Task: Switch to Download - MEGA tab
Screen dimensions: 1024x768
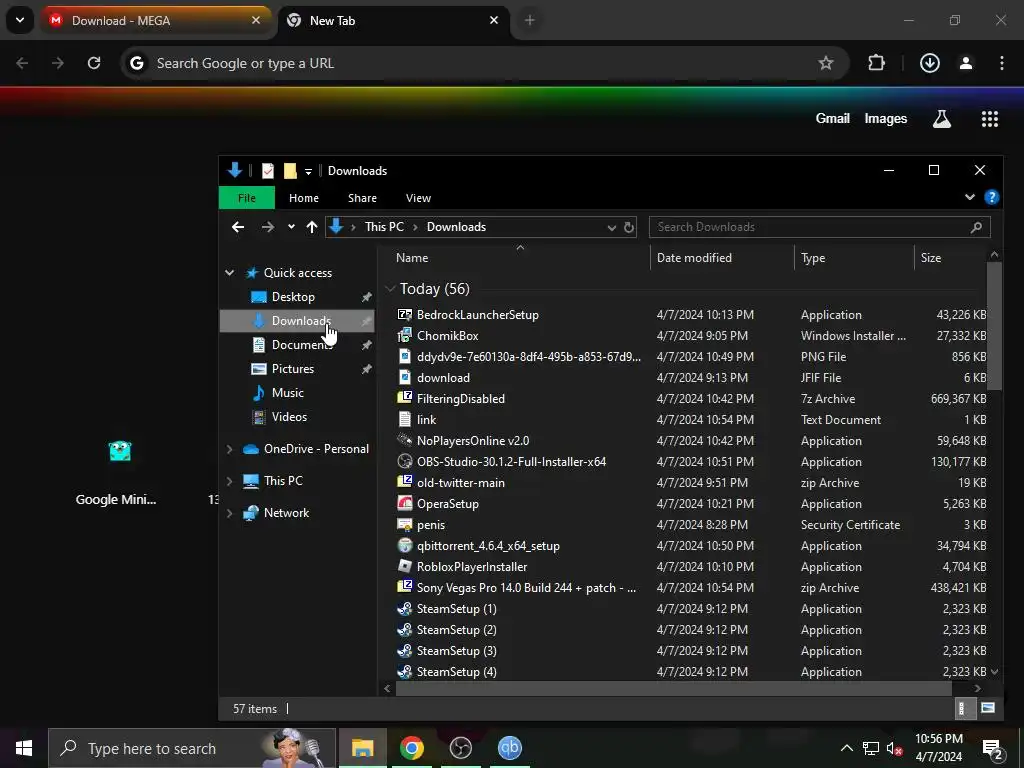Action: pyautogui.click(x=155, y=20)
